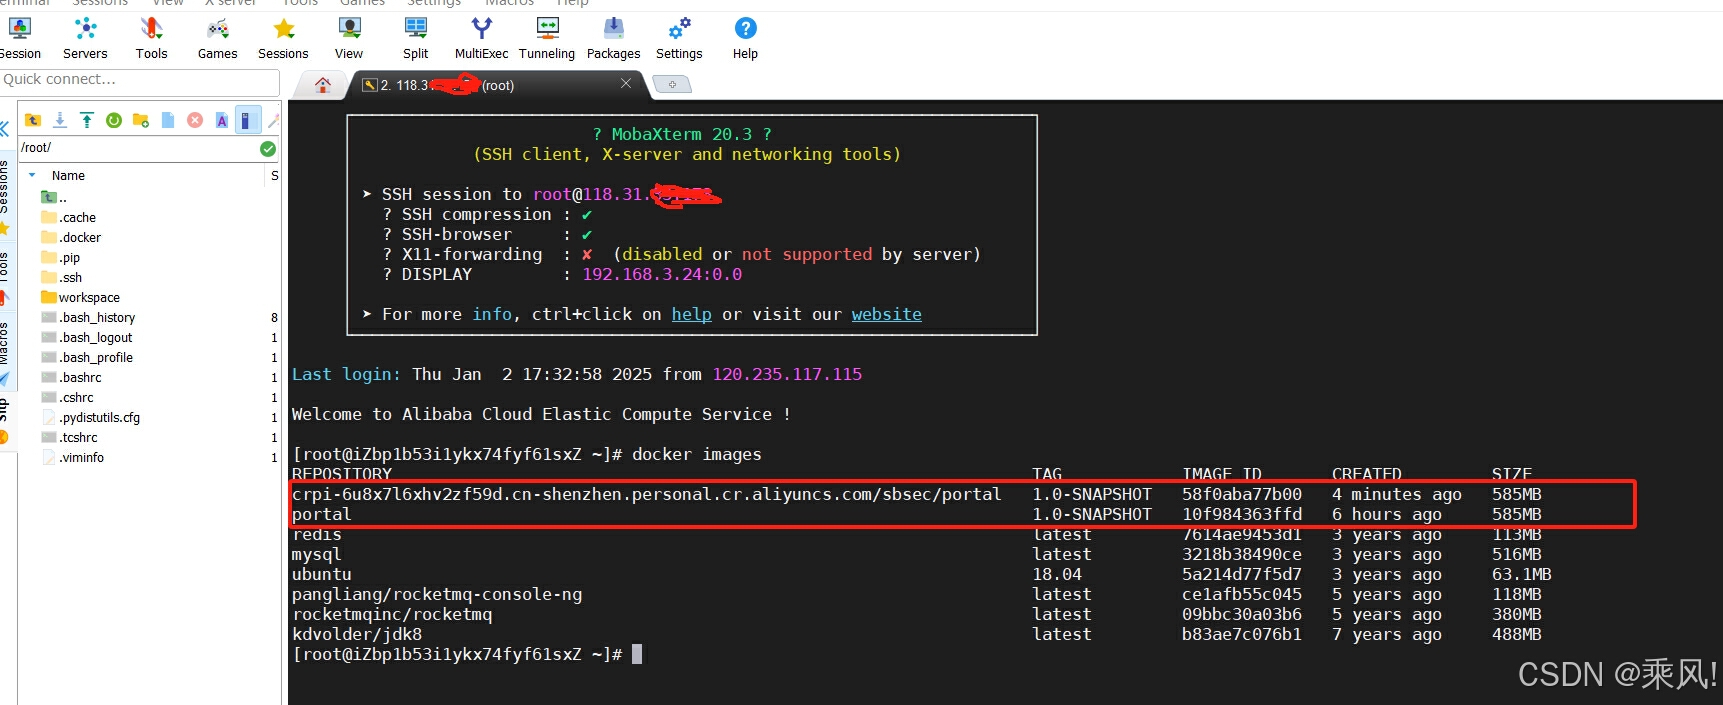Open the Servers toolbar icon
The height and width of the screenshot is (705, 1723).
[85, 39]
